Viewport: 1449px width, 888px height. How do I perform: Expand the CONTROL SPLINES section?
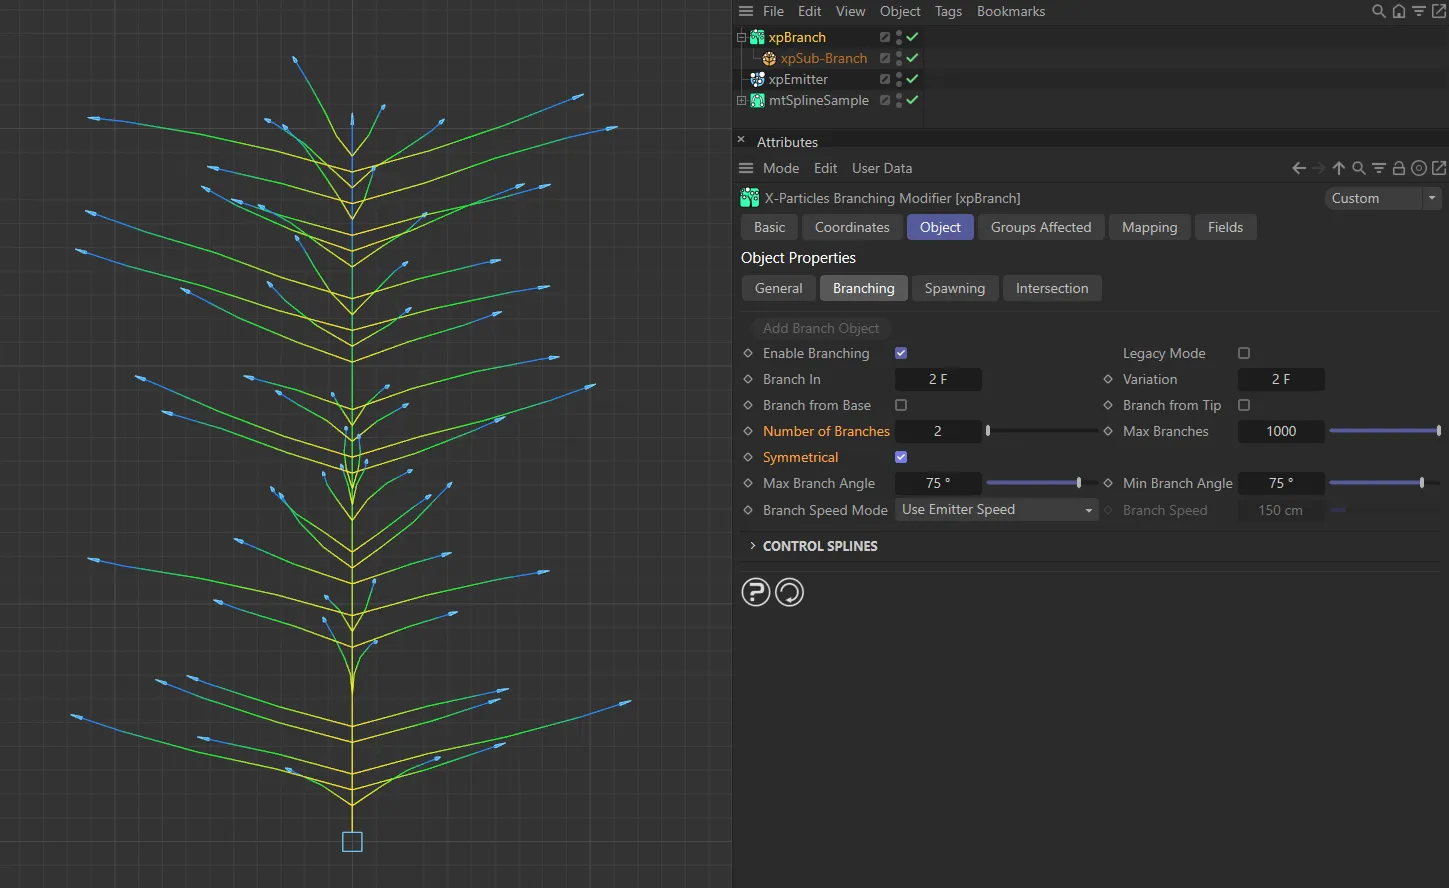click(x=753, y=546)
